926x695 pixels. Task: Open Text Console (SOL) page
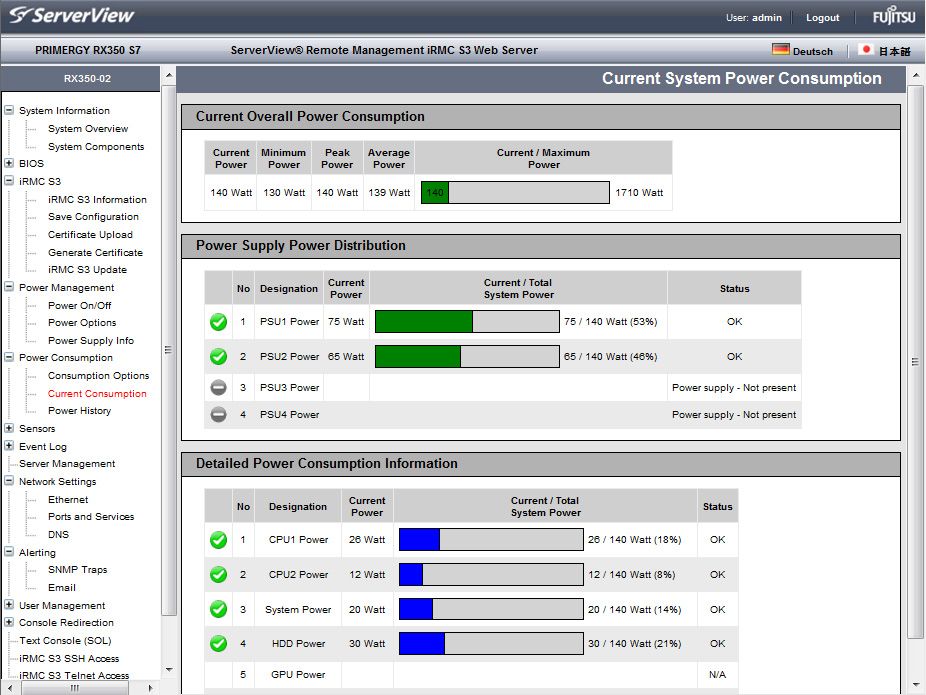[65, 640]
